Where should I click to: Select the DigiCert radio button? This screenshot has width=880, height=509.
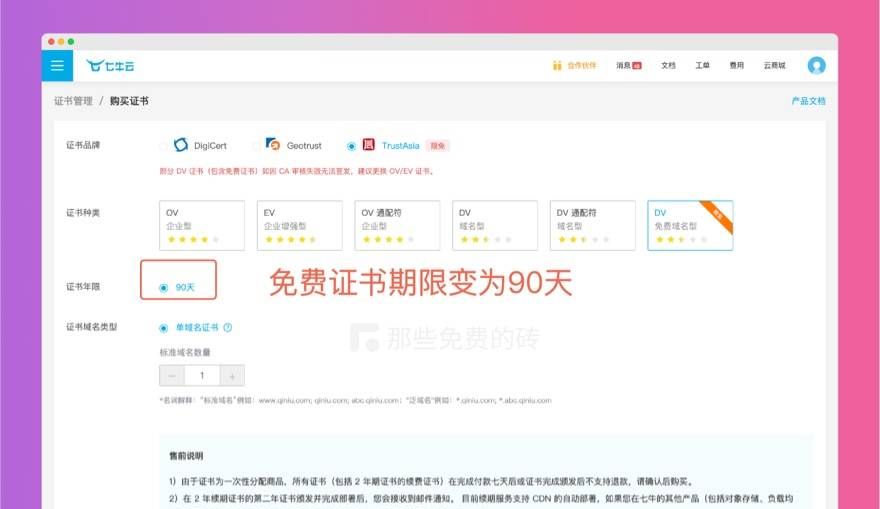[x=163, y=146]
